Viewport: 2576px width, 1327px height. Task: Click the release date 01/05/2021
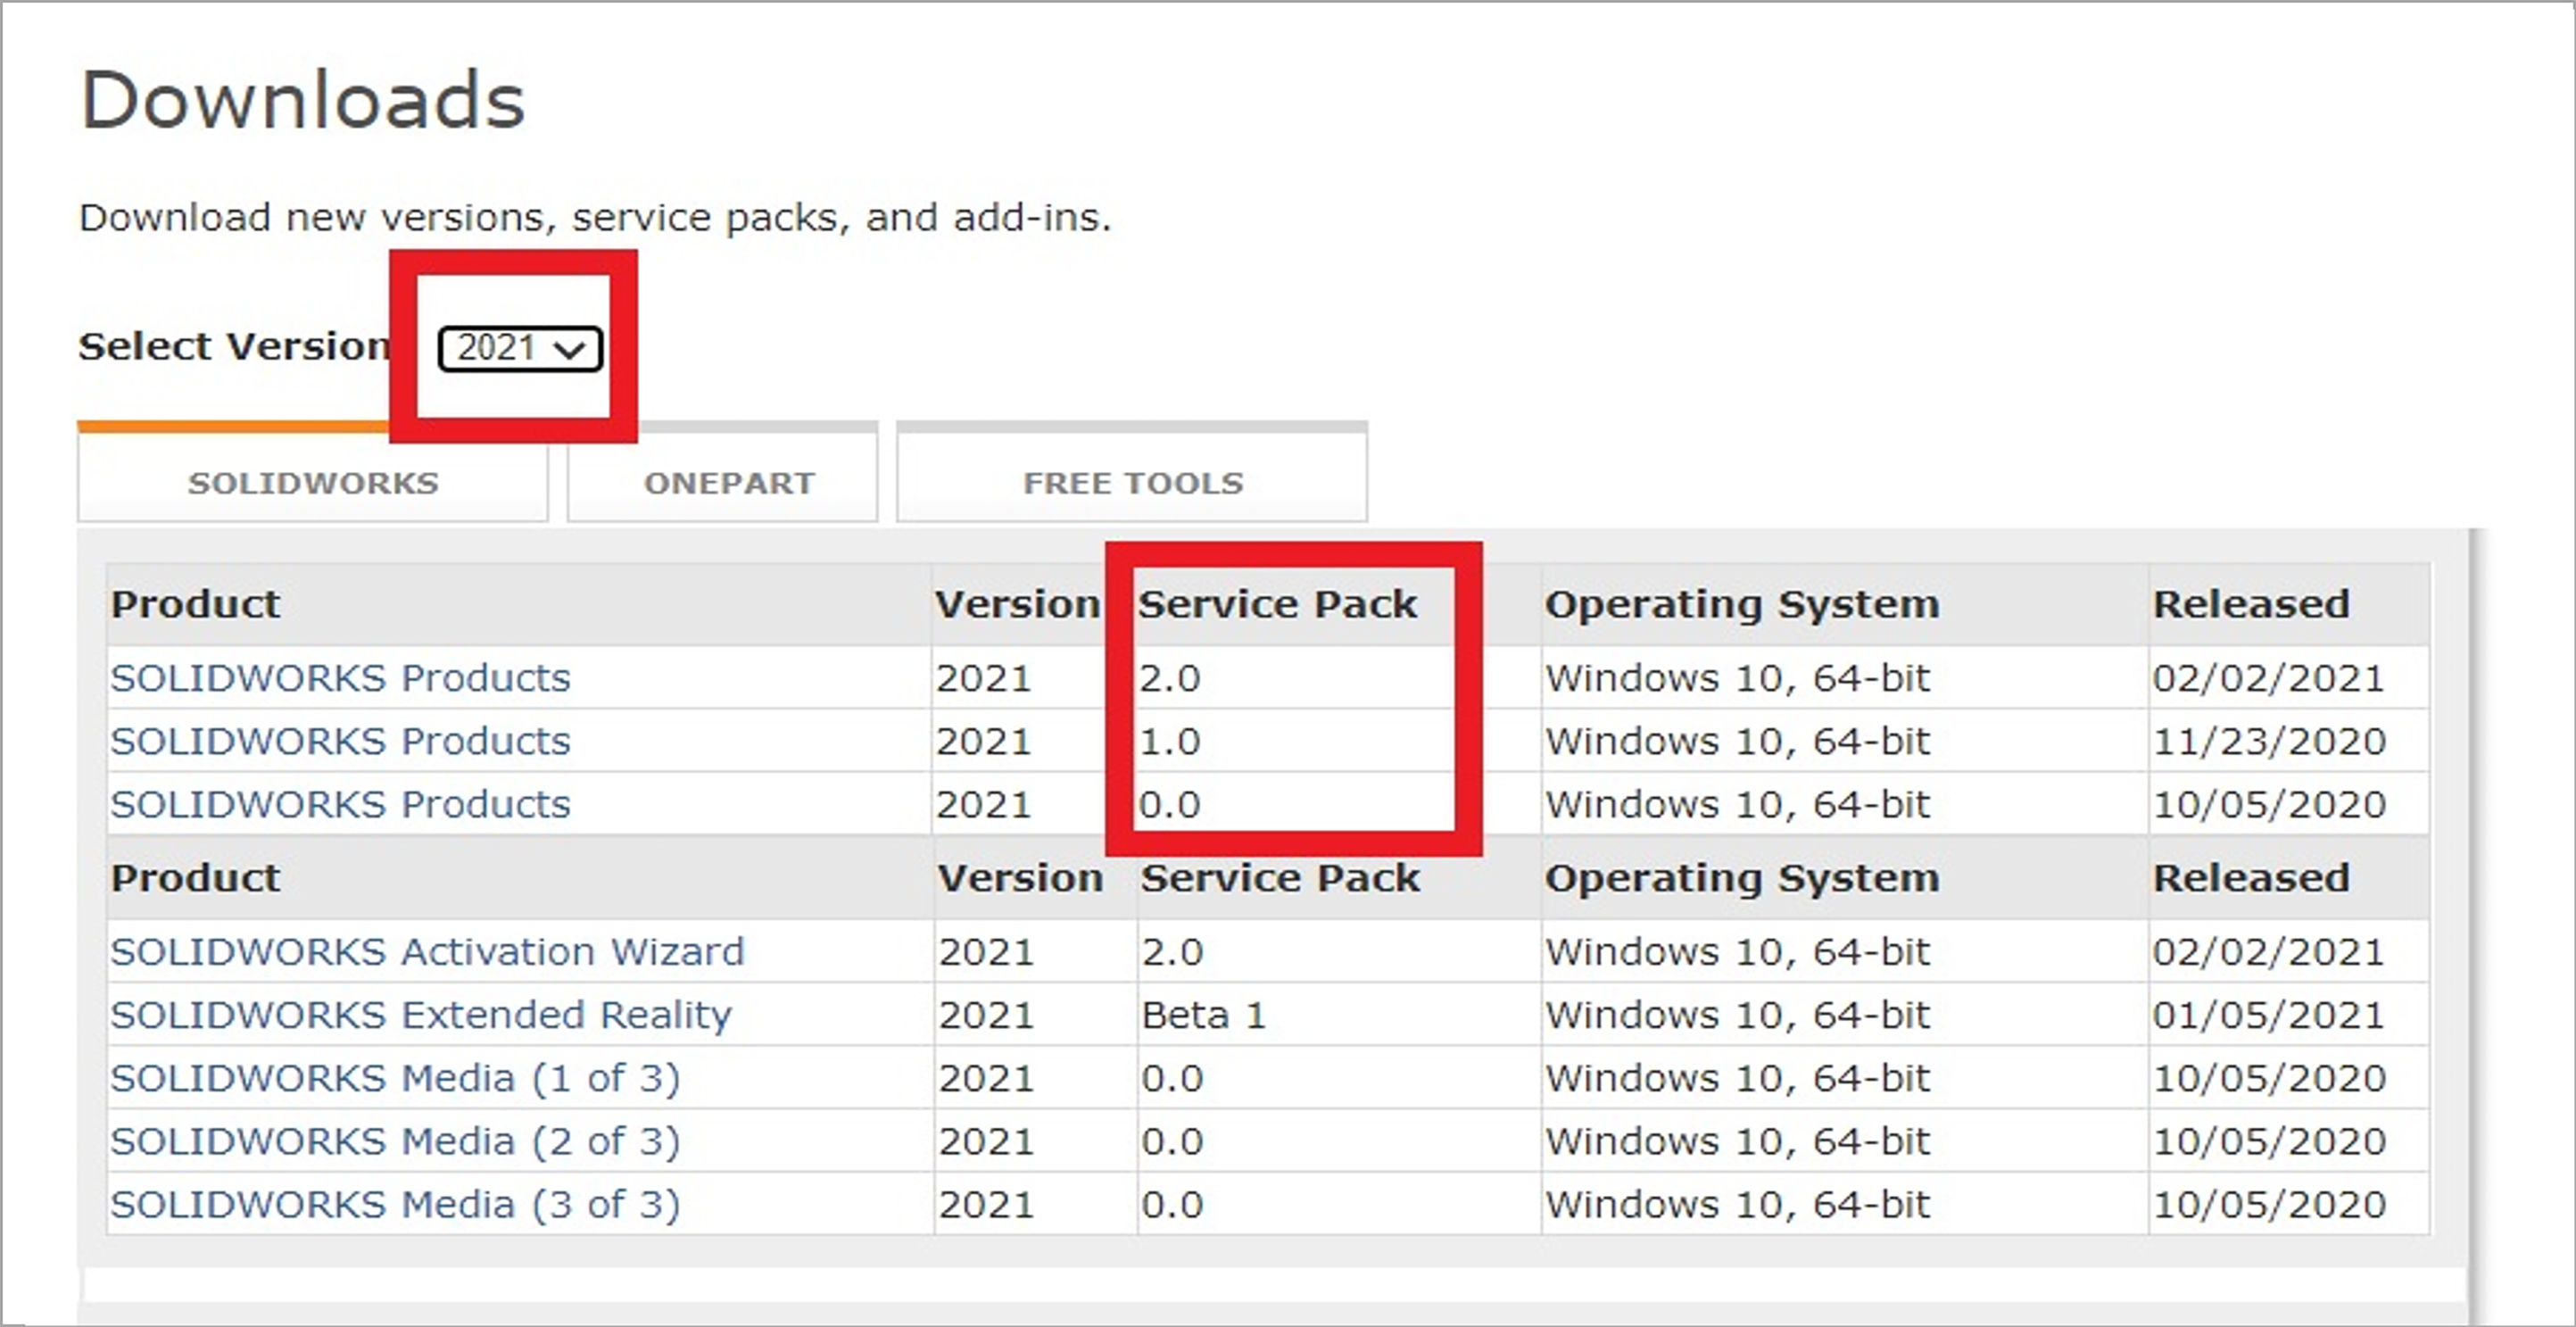pos(2268,1015)
